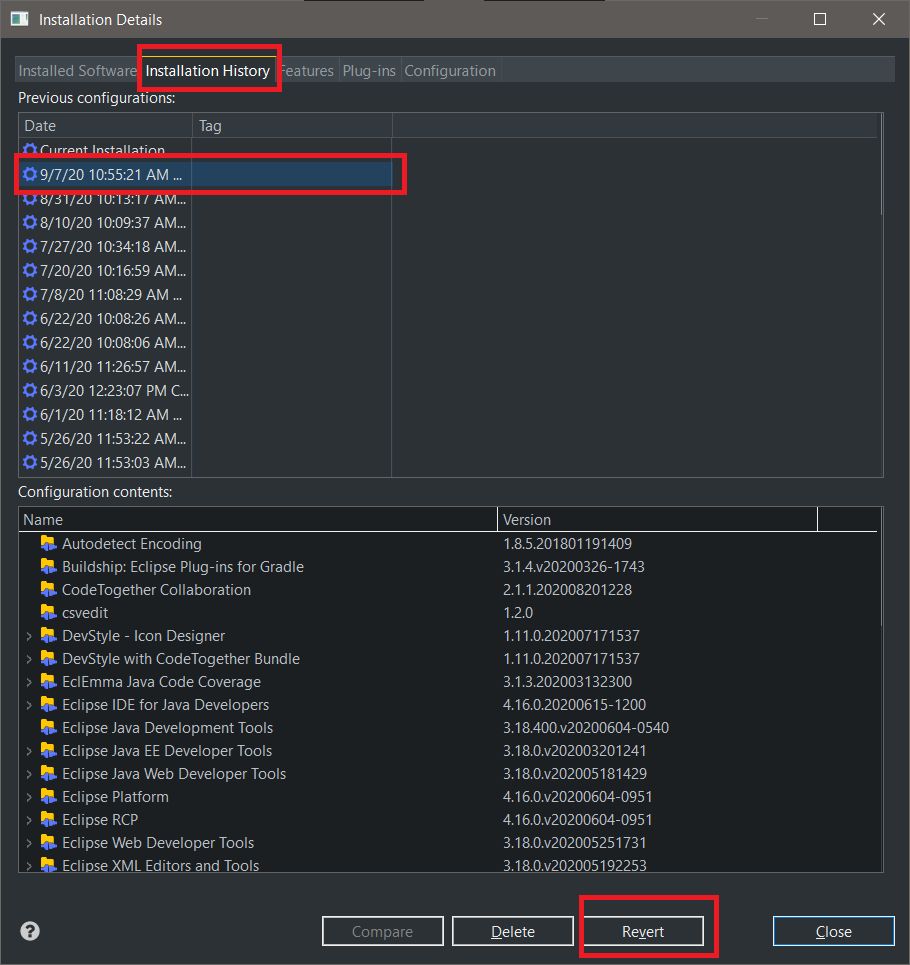The image size is (910, 965).
Task: Expand the Eclipse Platform node
Action: click(29, 797)
